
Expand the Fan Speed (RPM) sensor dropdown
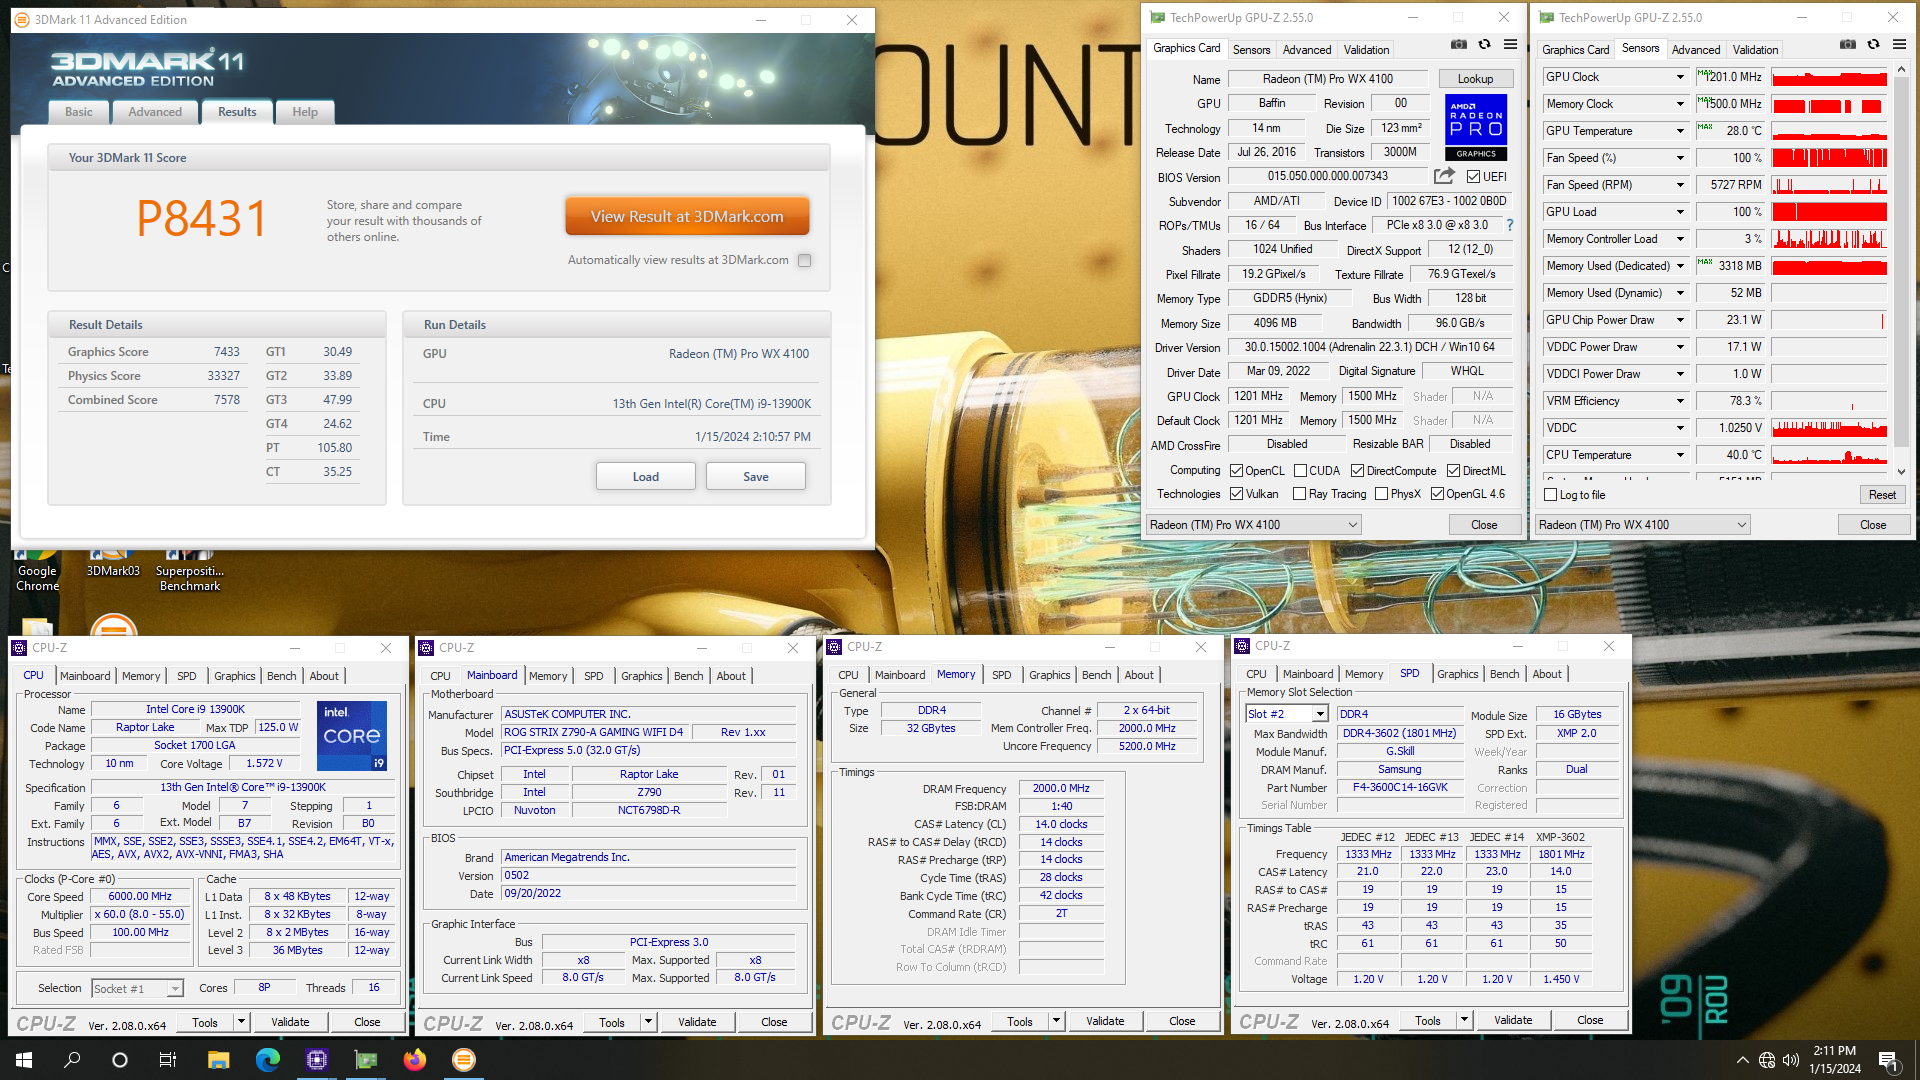1680,185
